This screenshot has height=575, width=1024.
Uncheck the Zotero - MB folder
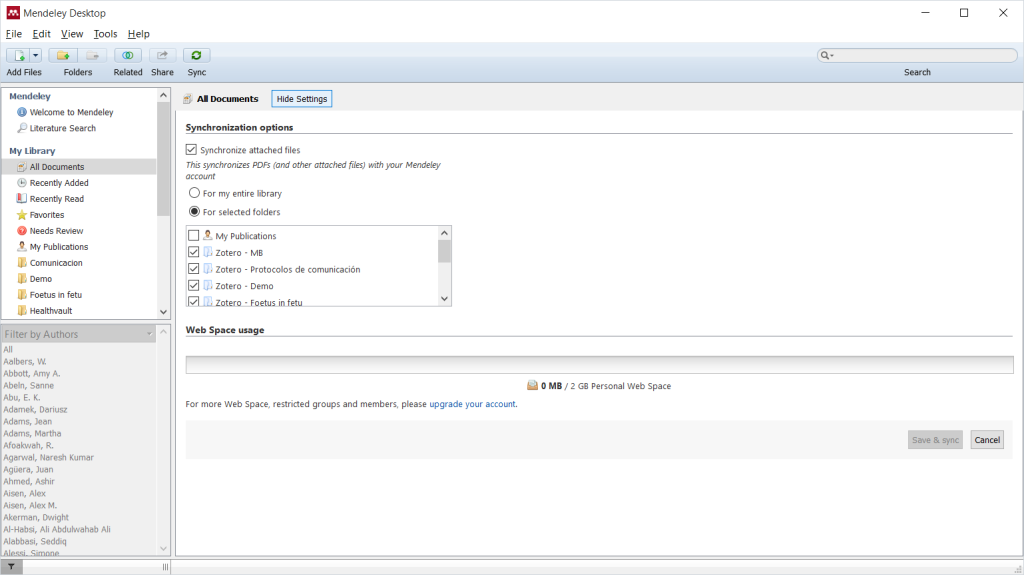click(193, 252)
